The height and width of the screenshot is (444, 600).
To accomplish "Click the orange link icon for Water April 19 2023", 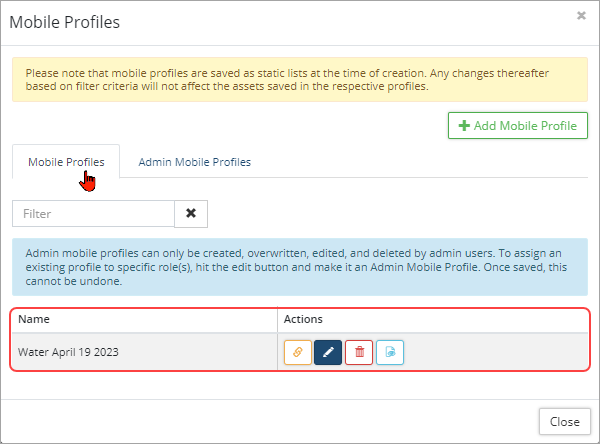I will pos(298,352).
